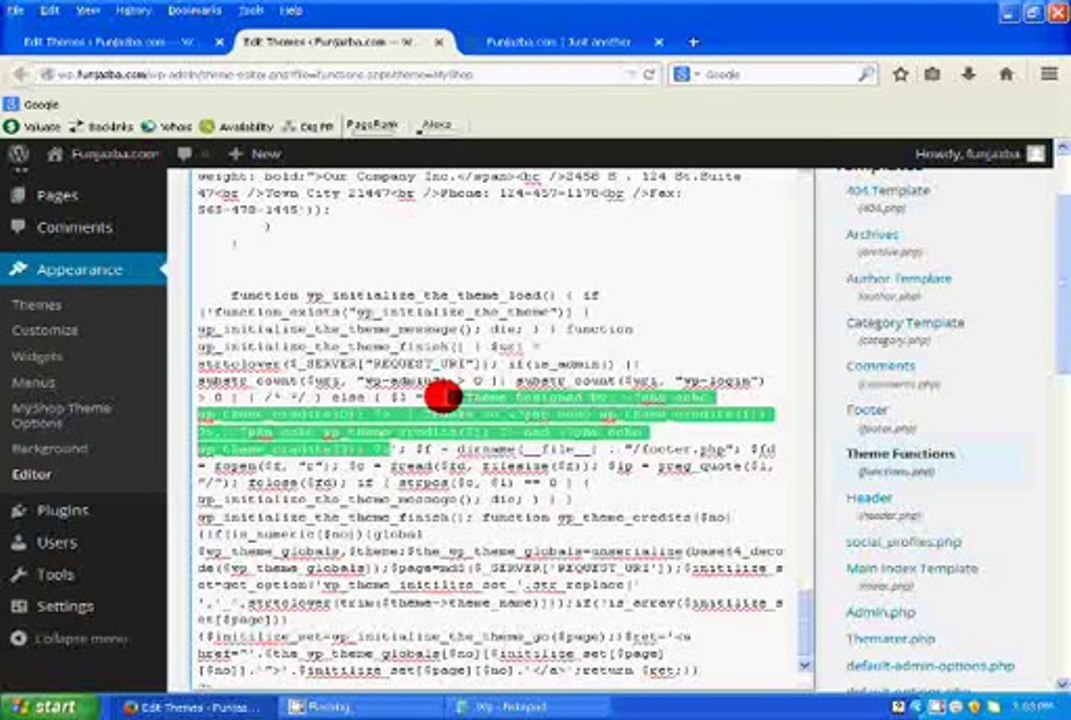Open Customize under Appearance
The image size is (1071, 720).
click(x=45, y=331)
